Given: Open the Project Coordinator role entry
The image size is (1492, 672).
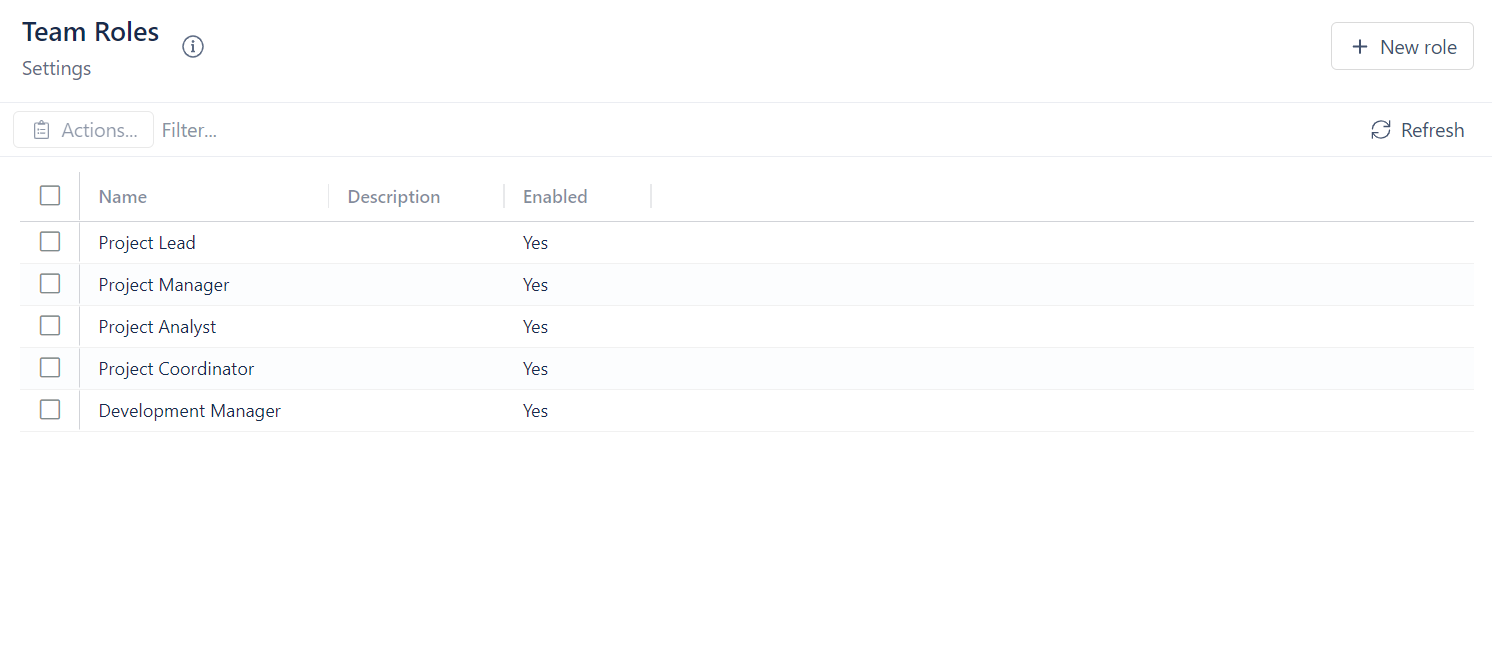Looking at the screenshot, I should [x=176, y=369].
